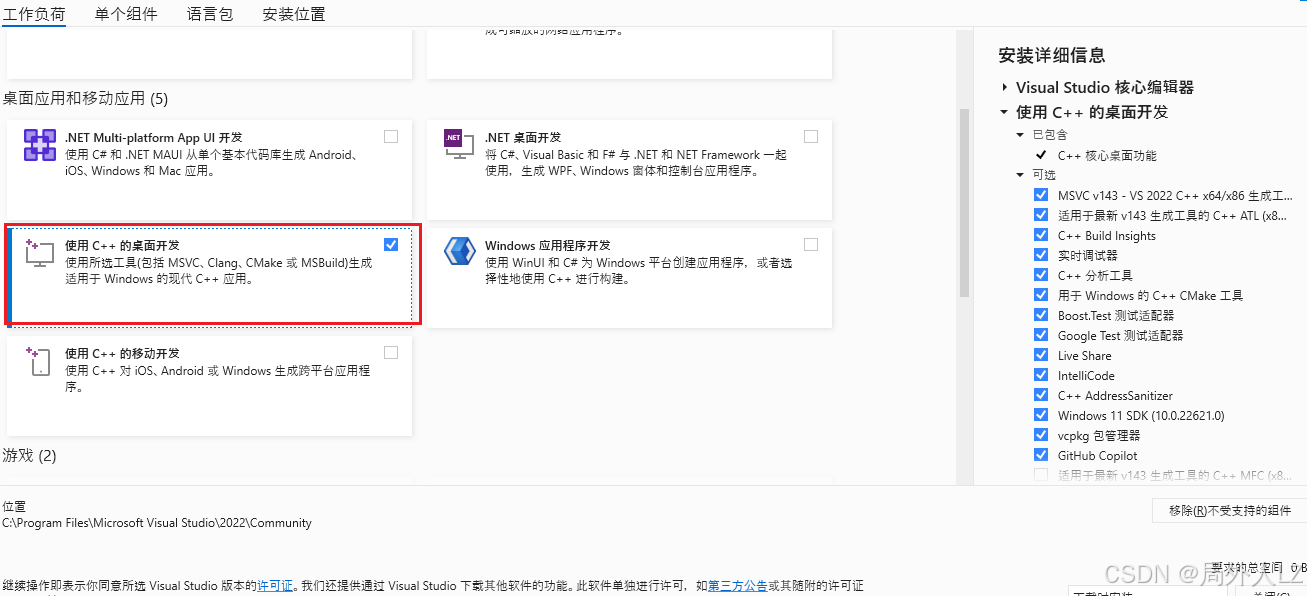Viewport: 1307px width, 596px height.
Task: Uncheck the C++ AddressSanitizer checkbox
Action: click(1042, 395)
